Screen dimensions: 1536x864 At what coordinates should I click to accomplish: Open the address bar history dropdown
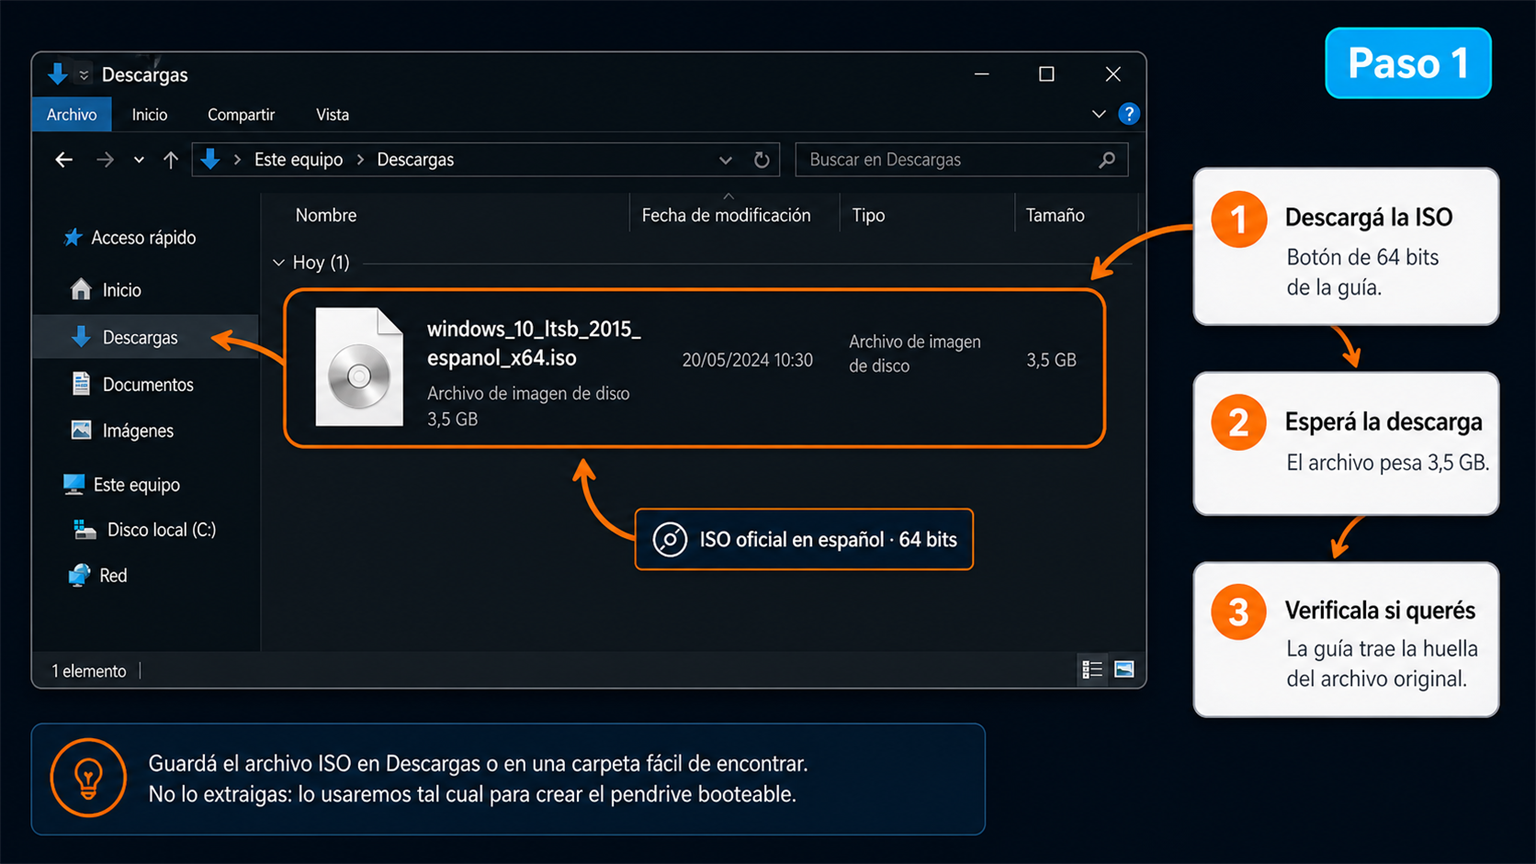726,160
